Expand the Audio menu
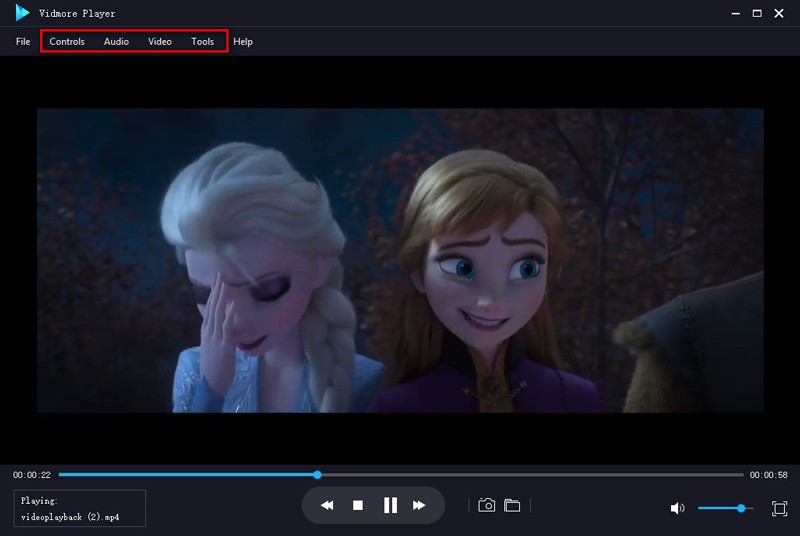Image resolution: width=800 pixels, height=536 pixels. 116,42
